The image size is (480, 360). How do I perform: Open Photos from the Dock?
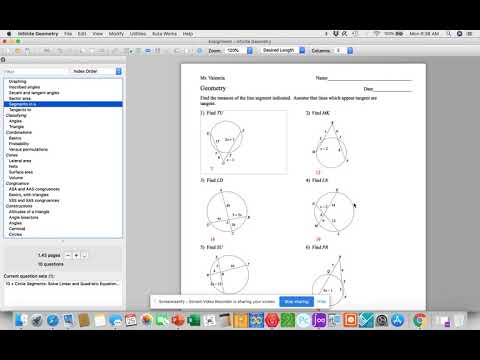tap(147, 320)
